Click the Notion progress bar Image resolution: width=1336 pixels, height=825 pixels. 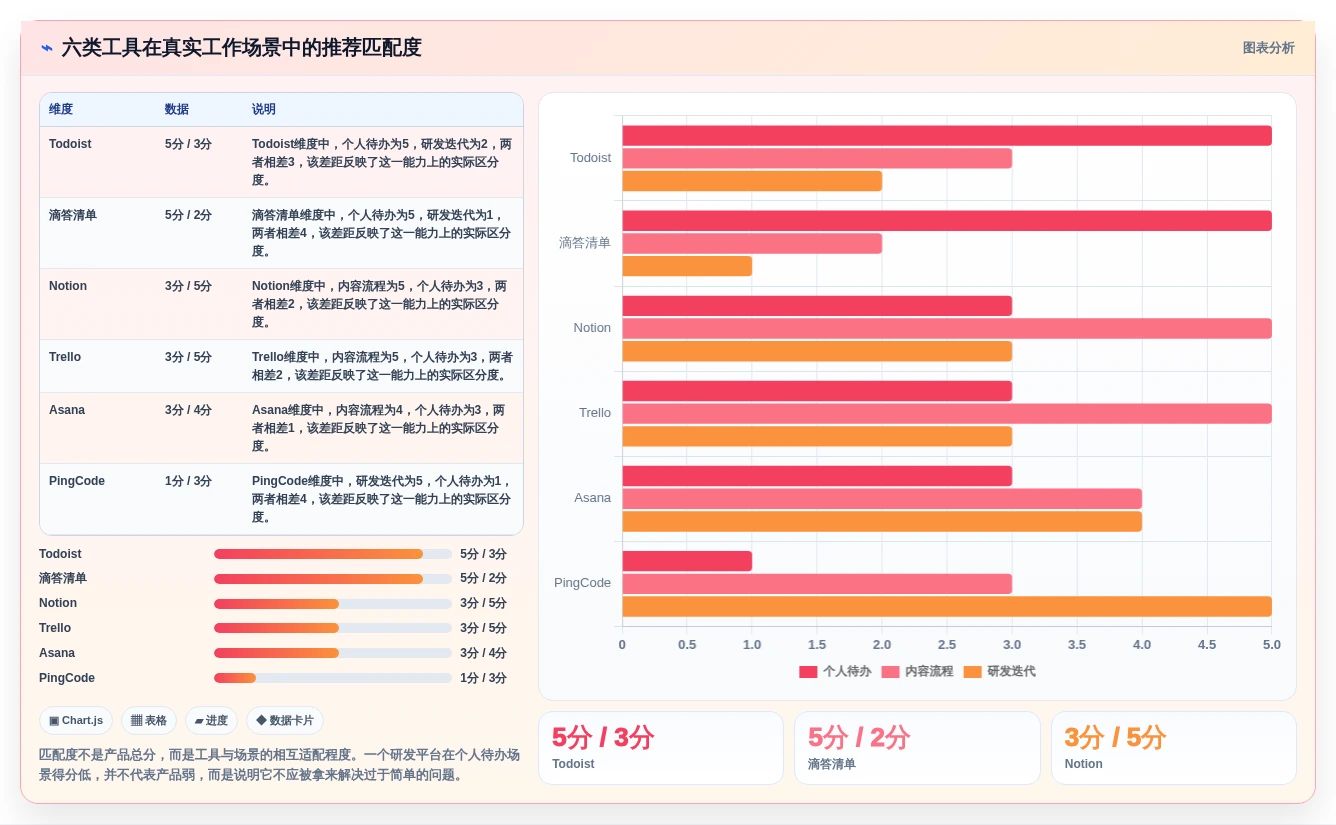(333, 604)
